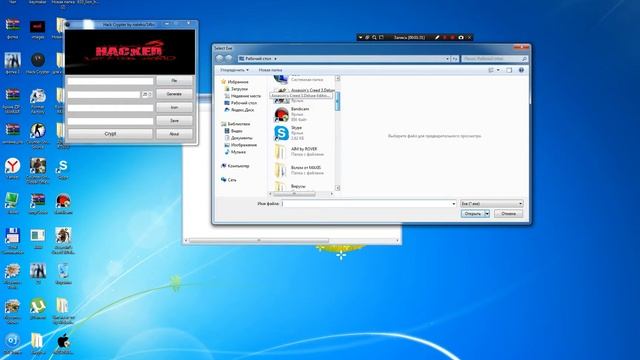Click the file list vertical scrollbar thumb

tap(338, 101)
